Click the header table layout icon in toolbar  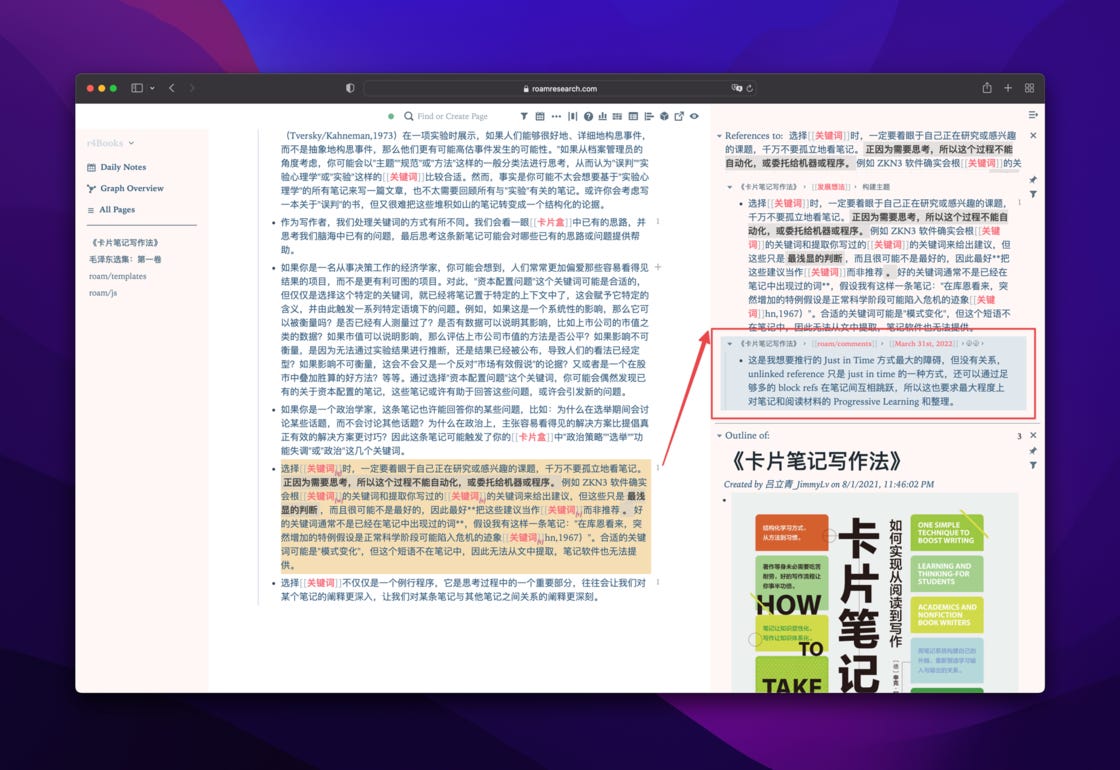point(633,116)
